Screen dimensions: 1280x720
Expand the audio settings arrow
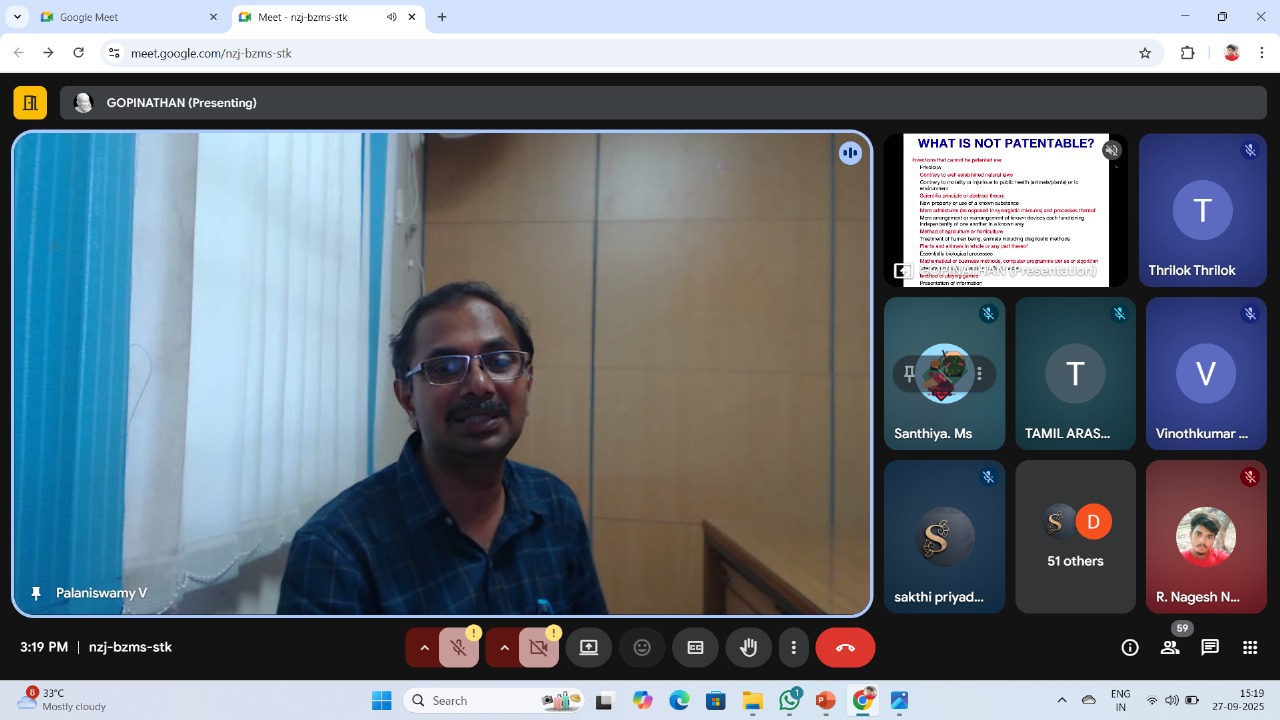[x=424, y=648]
